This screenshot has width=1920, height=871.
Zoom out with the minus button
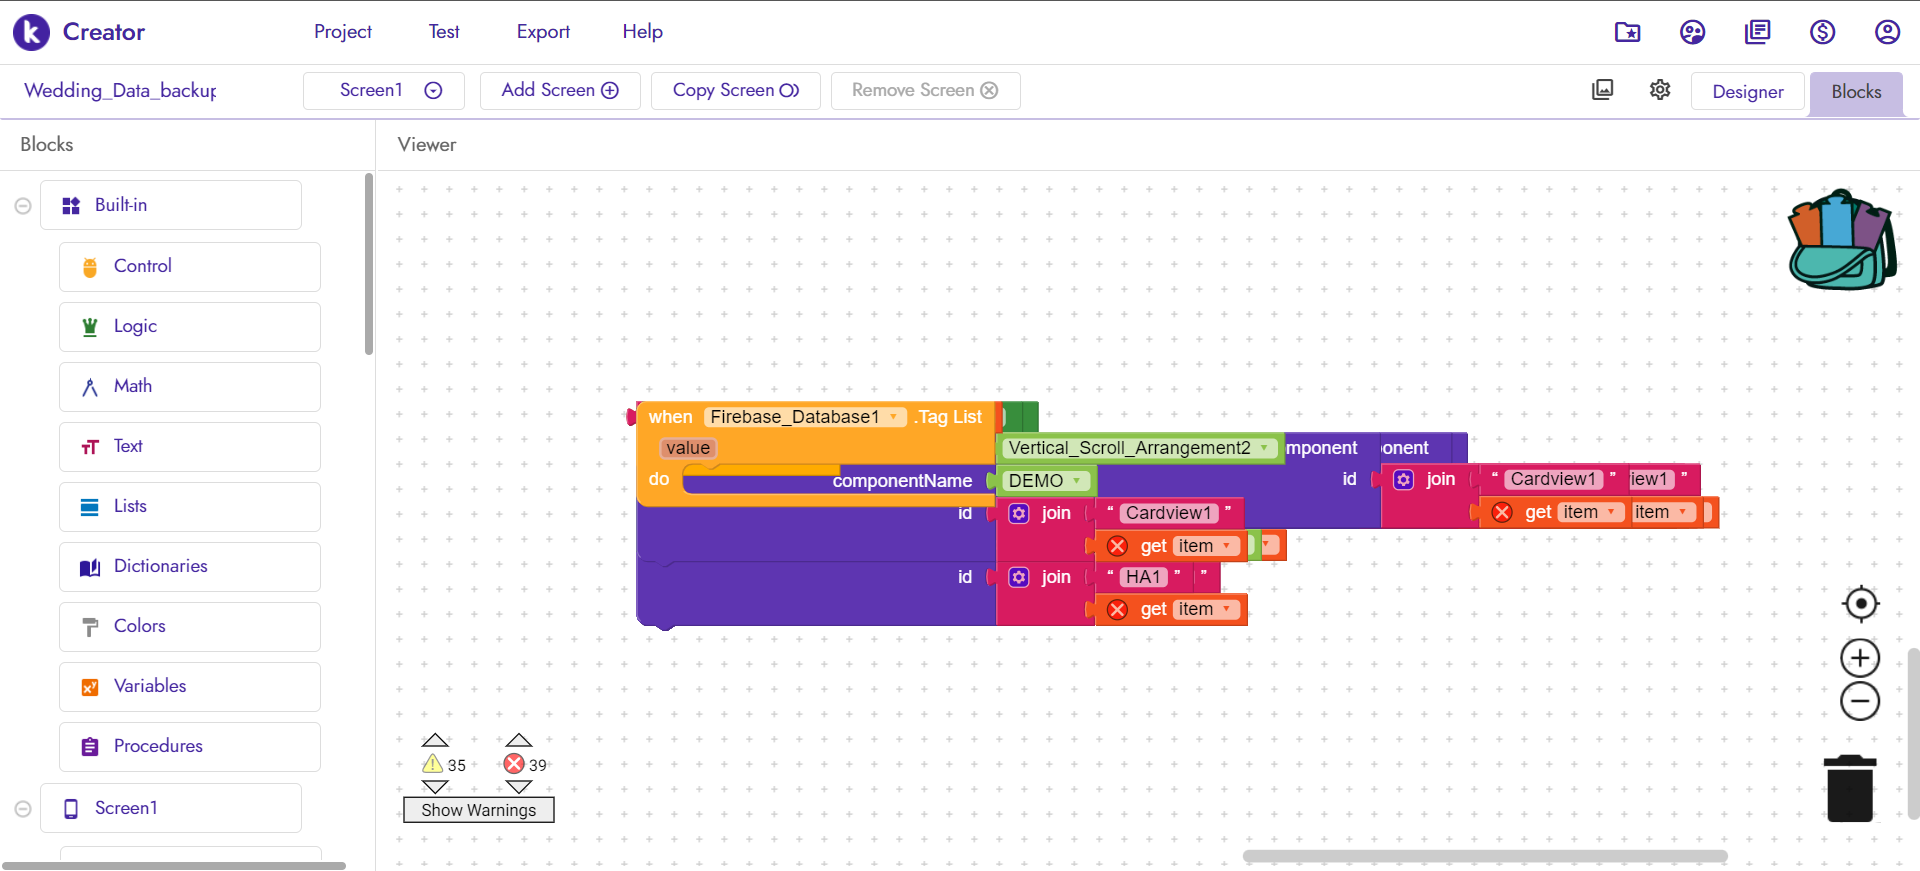click(1860, 702)
